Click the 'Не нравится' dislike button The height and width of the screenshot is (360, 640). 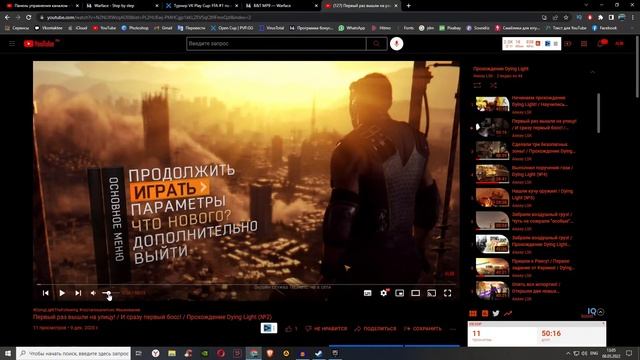point(326,329)
